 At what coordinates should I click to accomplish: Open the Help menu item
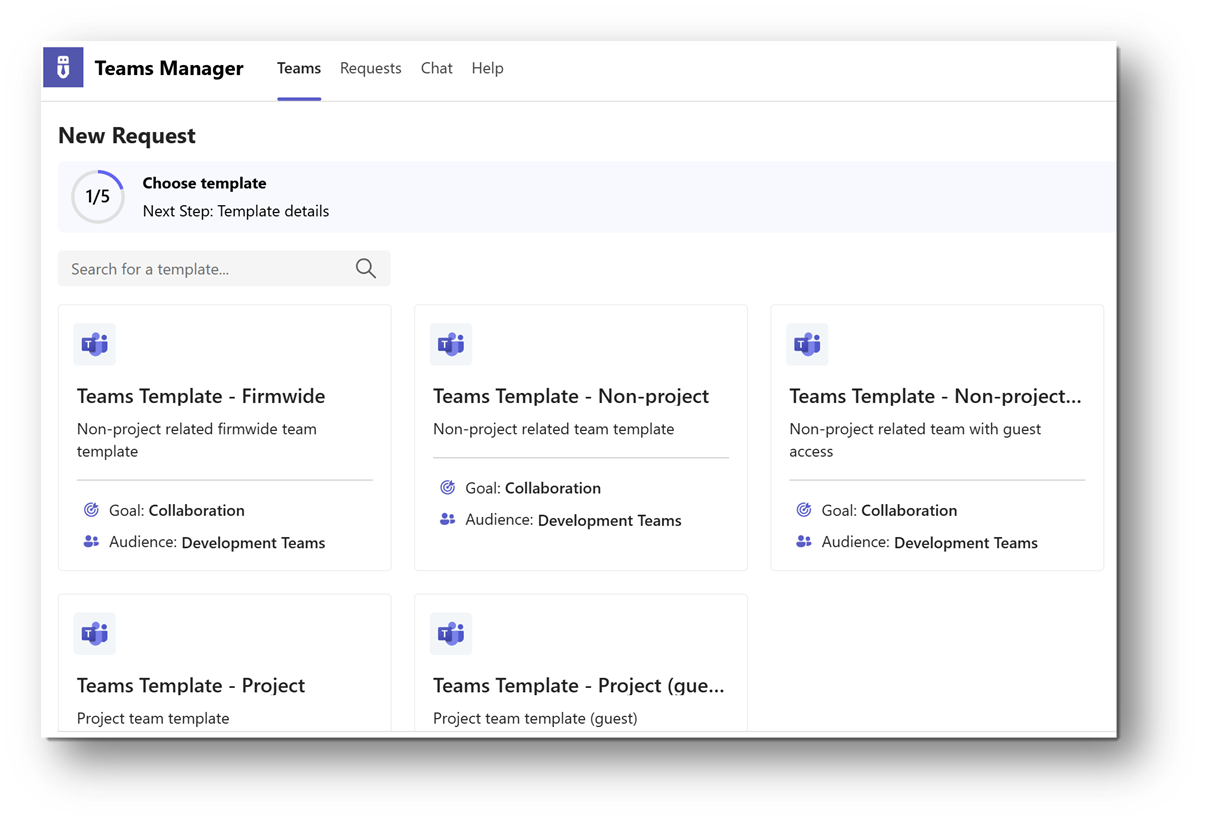(487, 68)
